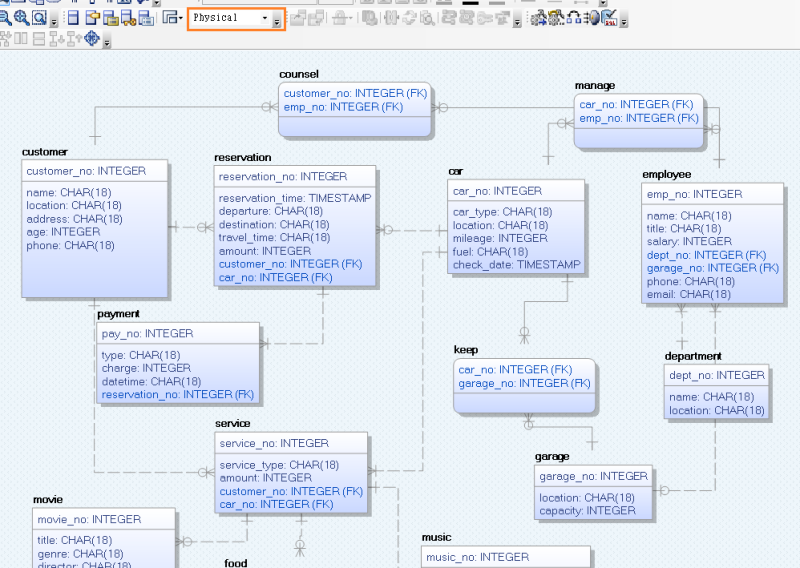Click the sphere icon beside SQL icon

pyautogui.click(x=594, y=18)
